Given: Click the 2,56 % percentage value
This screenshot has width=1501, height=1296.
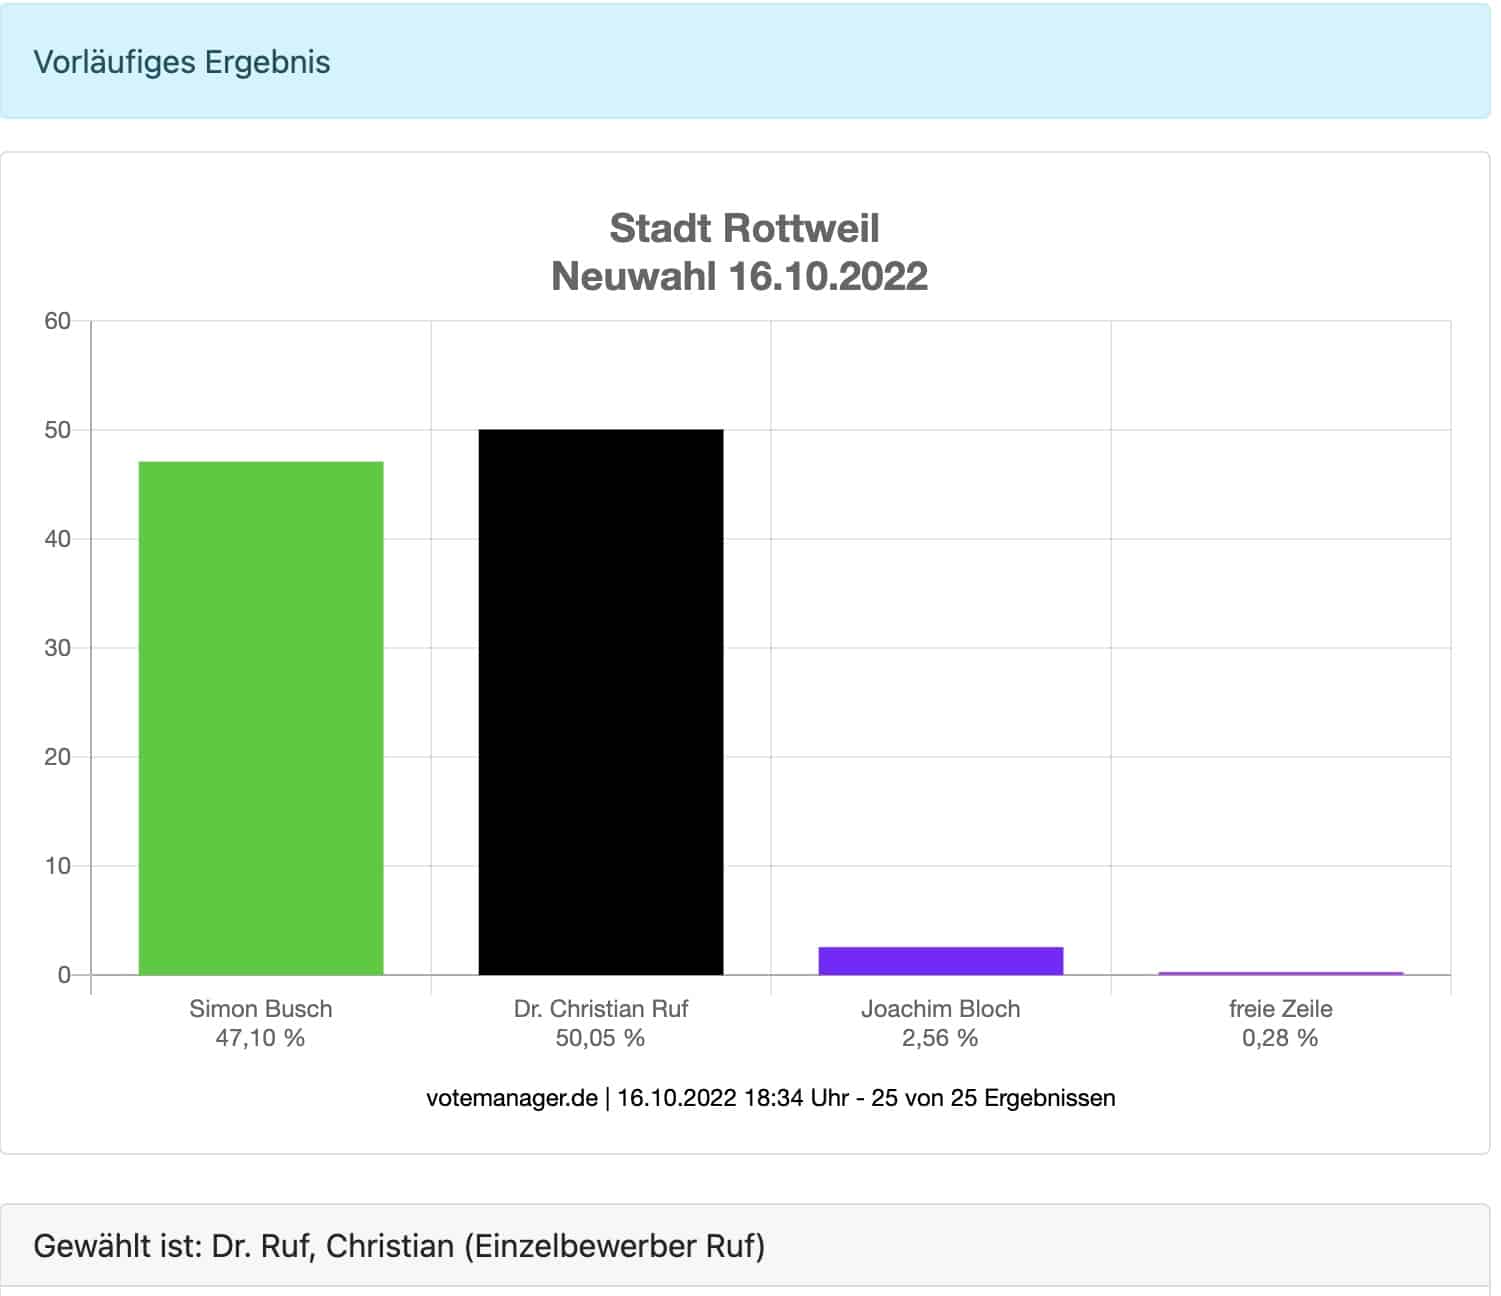Looking at the screenshot, I should 940,1038.
